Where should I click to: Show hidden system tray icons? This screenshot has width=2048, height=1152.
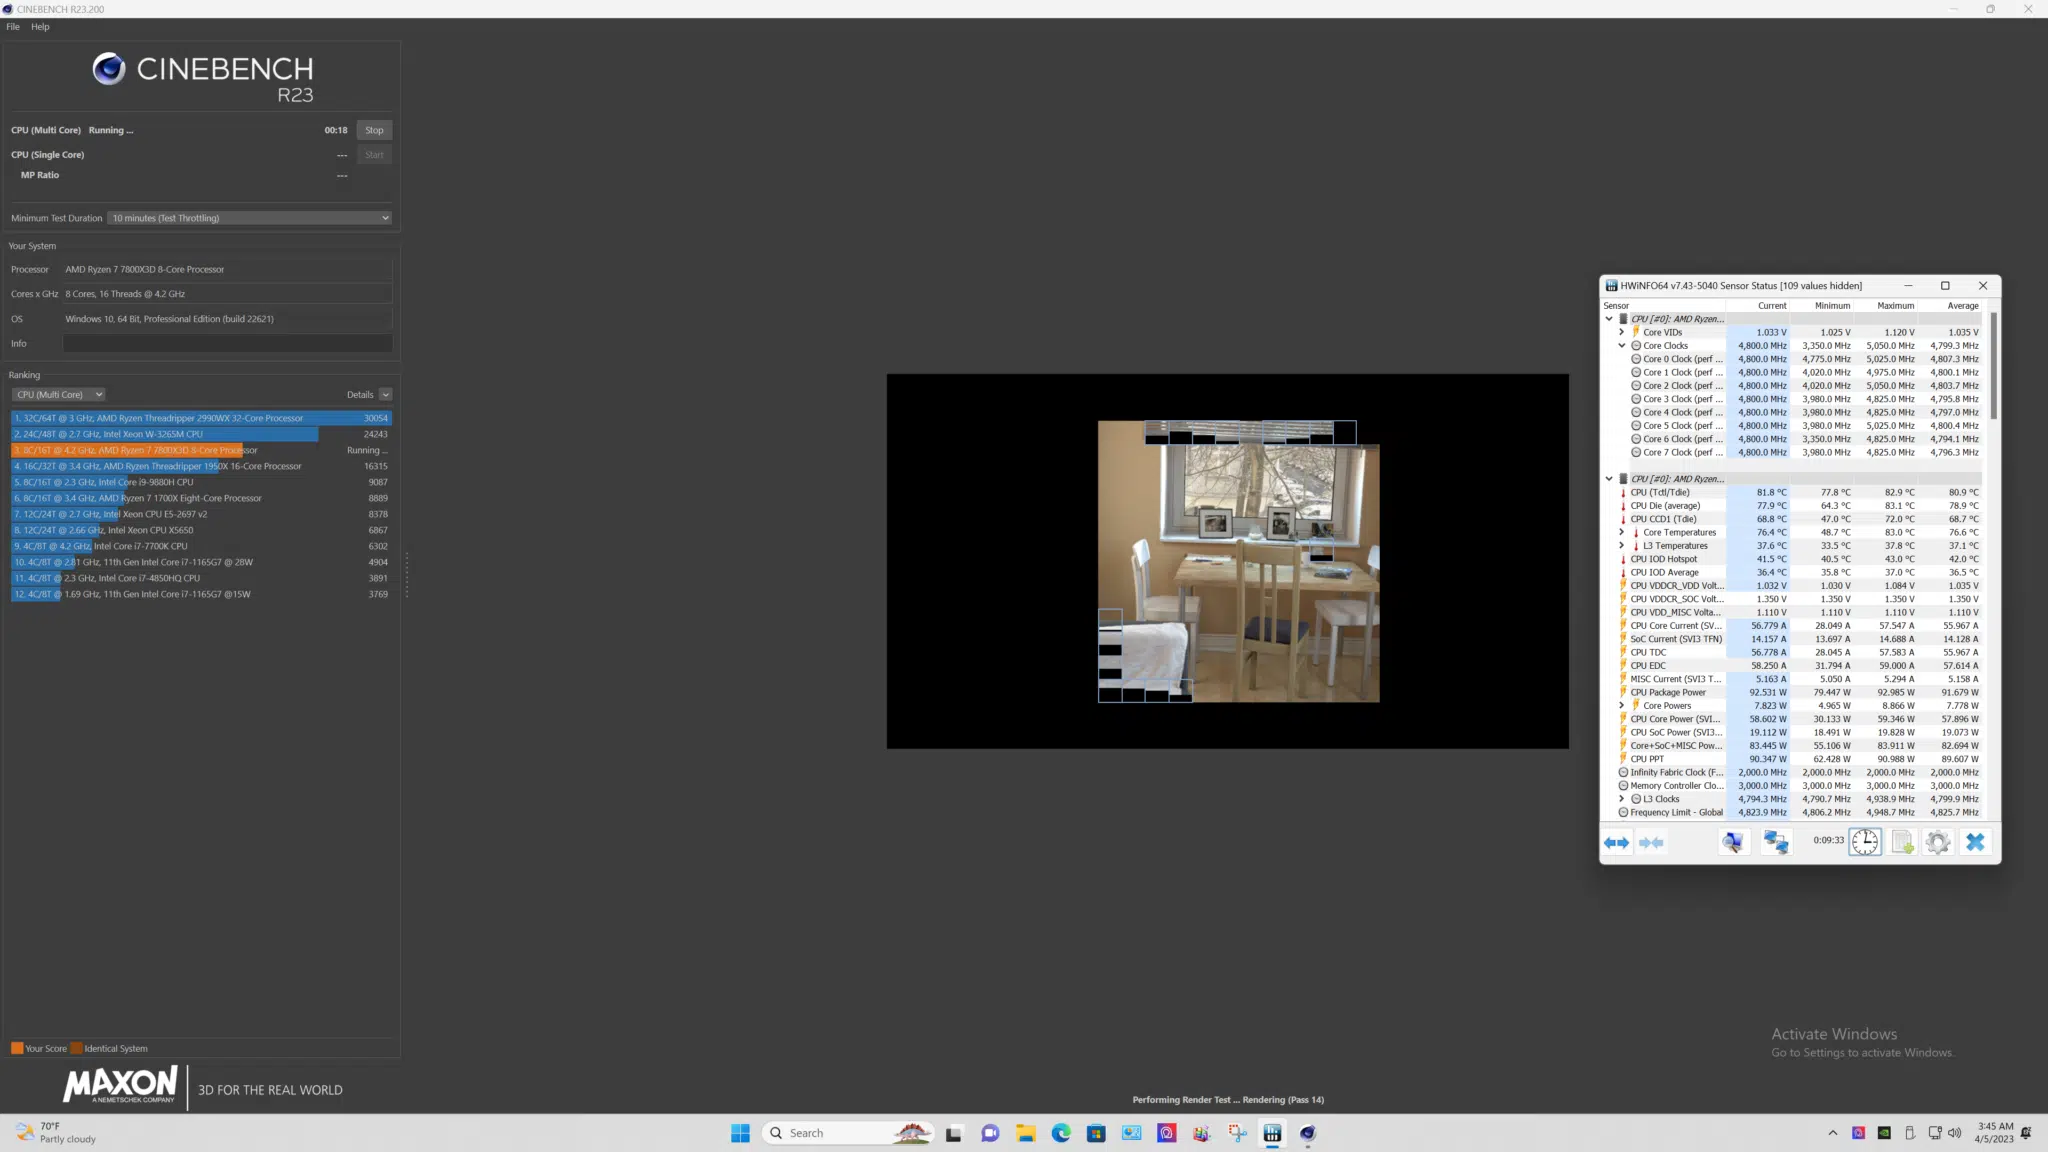1832,1133
